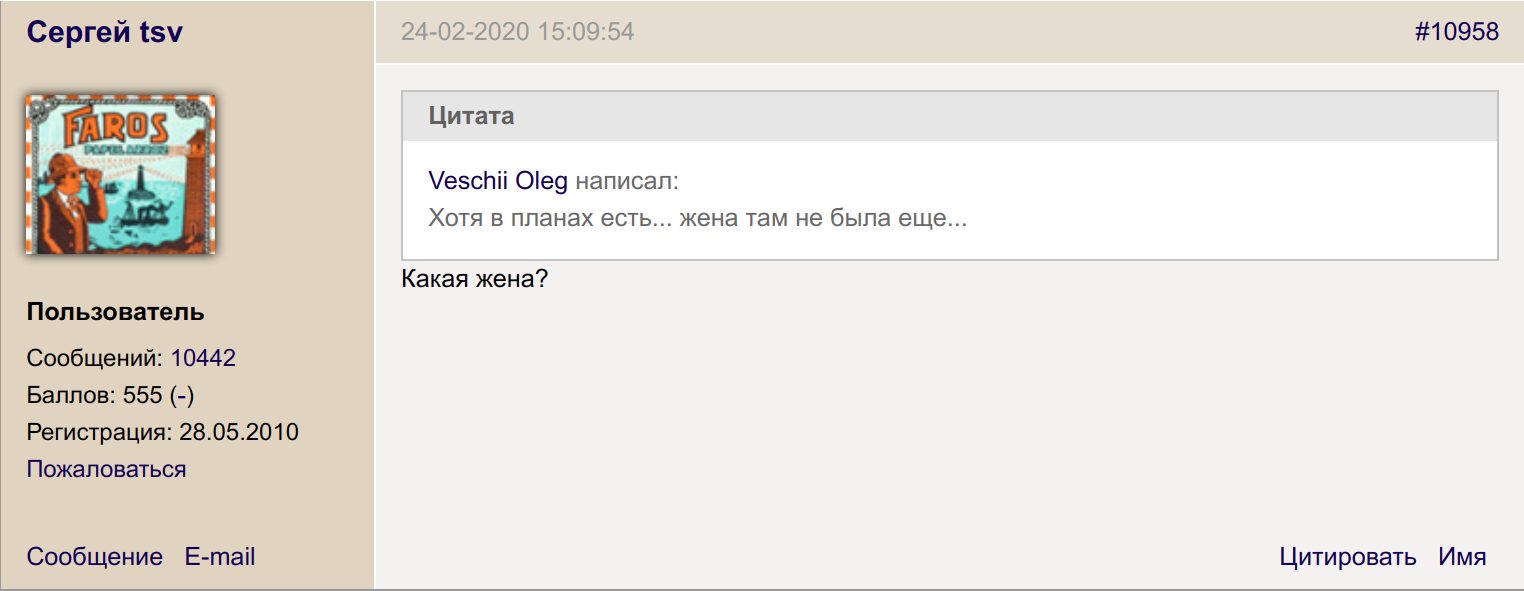
Task: Click the reply text Какая жена?
Action: 474,279
